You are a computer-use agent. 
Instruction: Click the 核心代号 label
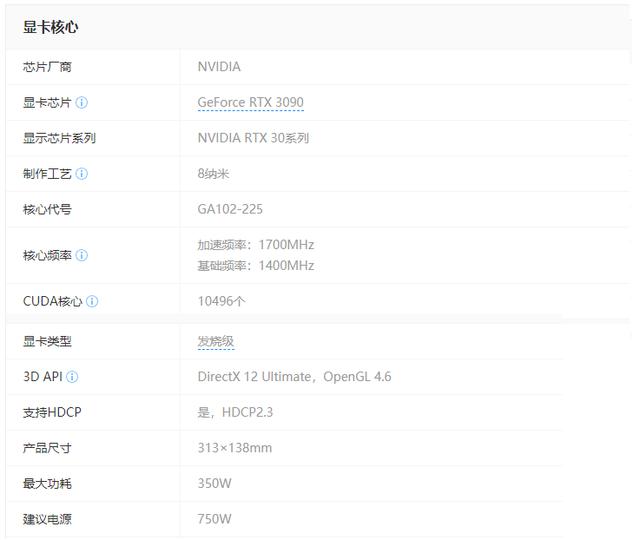47,209
